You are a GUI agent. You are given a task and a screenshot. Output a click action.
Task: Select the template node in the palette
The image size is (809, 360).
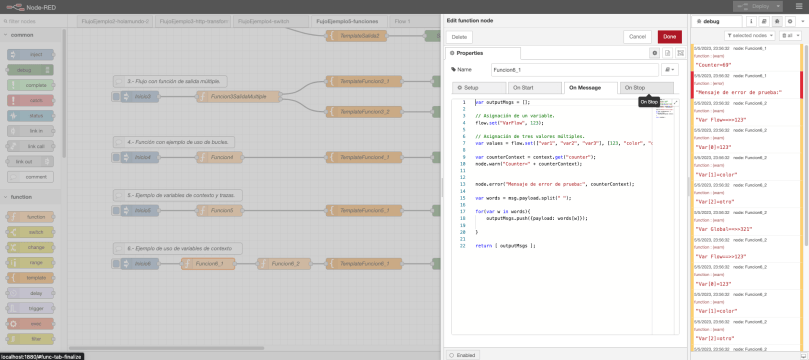tap(31, 278)
